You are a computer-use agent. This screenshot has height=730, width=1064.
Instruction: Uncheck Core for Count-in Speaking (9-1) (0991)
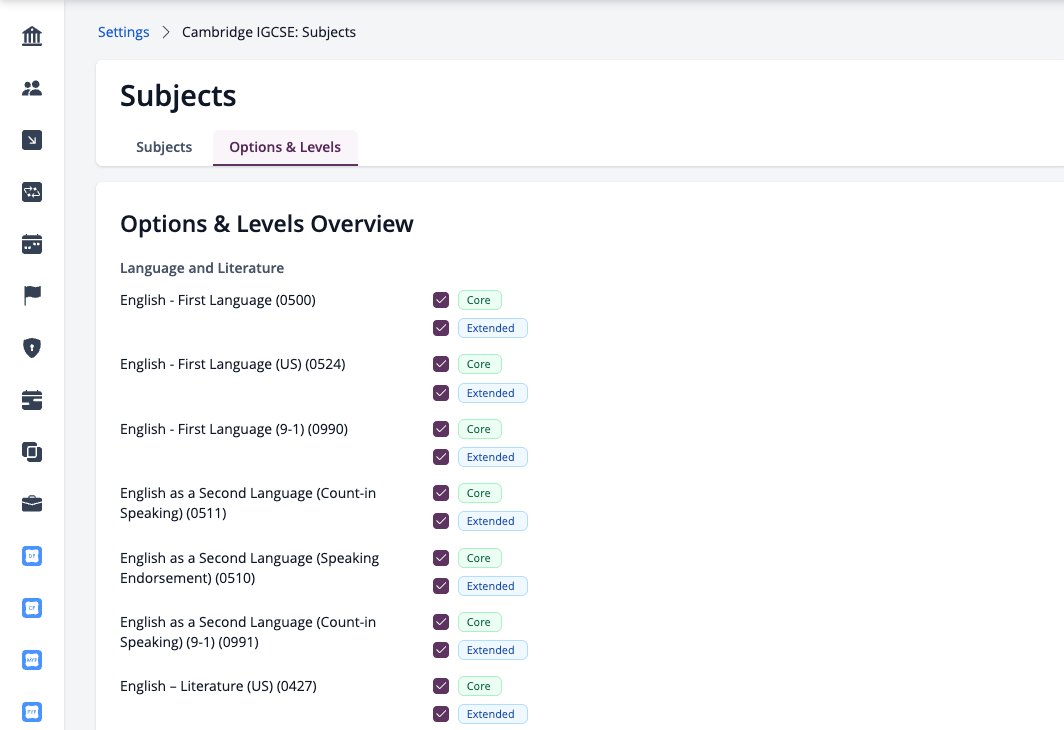click(x=441, y=622)
